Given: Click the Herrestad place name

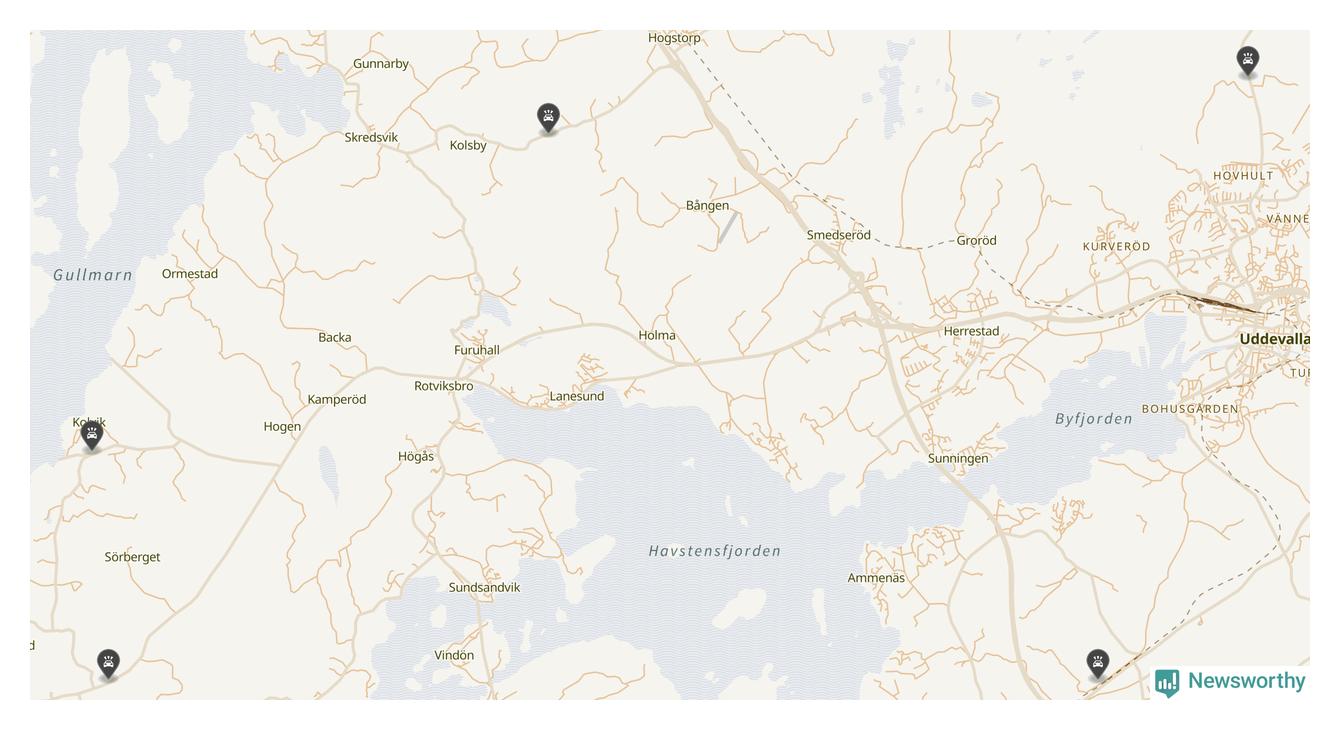Looking at the screenshot, I should [x=971, y=331].
